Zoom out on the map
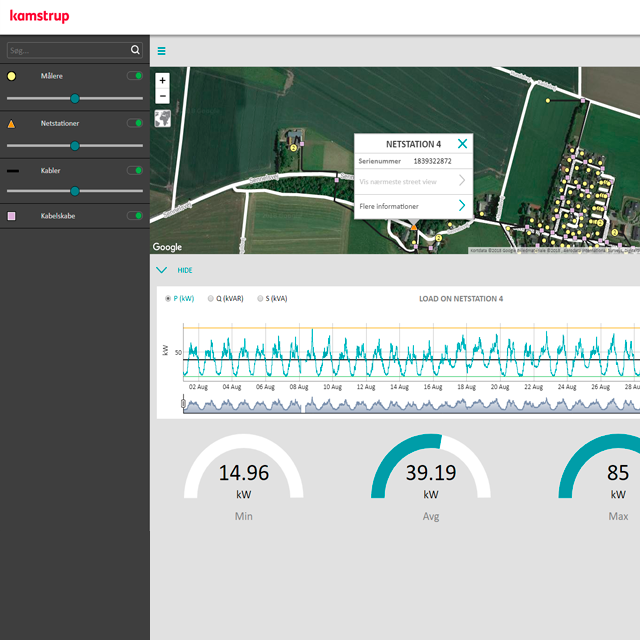 163,96
